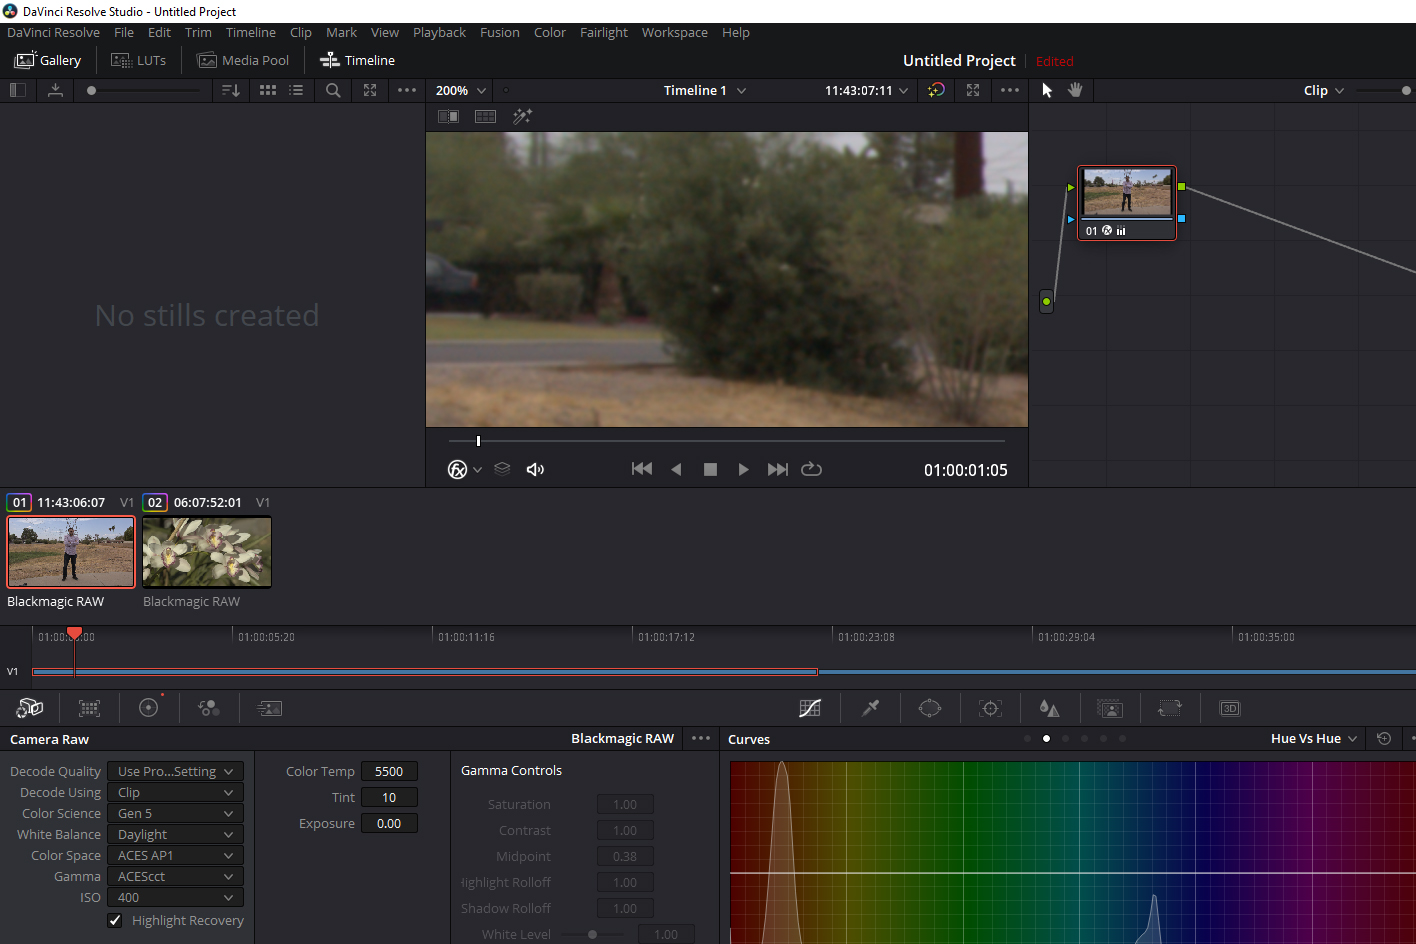Jump to the last frame
The image size is (1416, 944).
pyautogui.click(x=777, y=469)
